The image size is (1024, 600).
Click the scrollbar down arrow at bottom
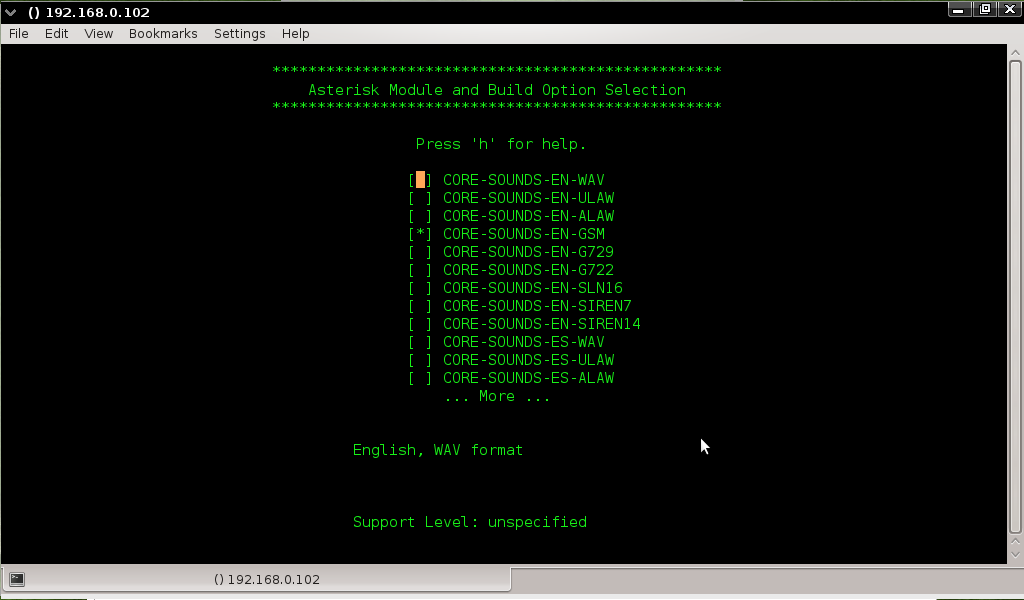pyautogui.click(x=1015, y=555)
